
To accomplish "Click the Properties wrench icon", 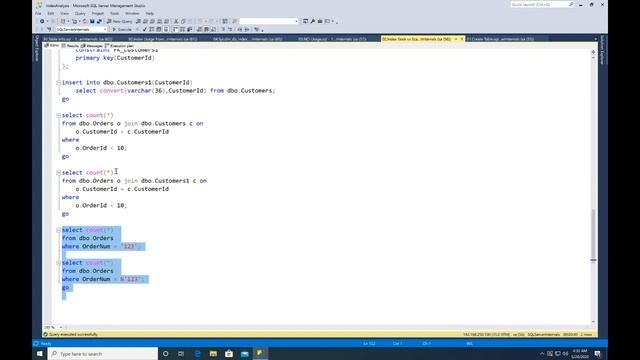I will 313,21.
